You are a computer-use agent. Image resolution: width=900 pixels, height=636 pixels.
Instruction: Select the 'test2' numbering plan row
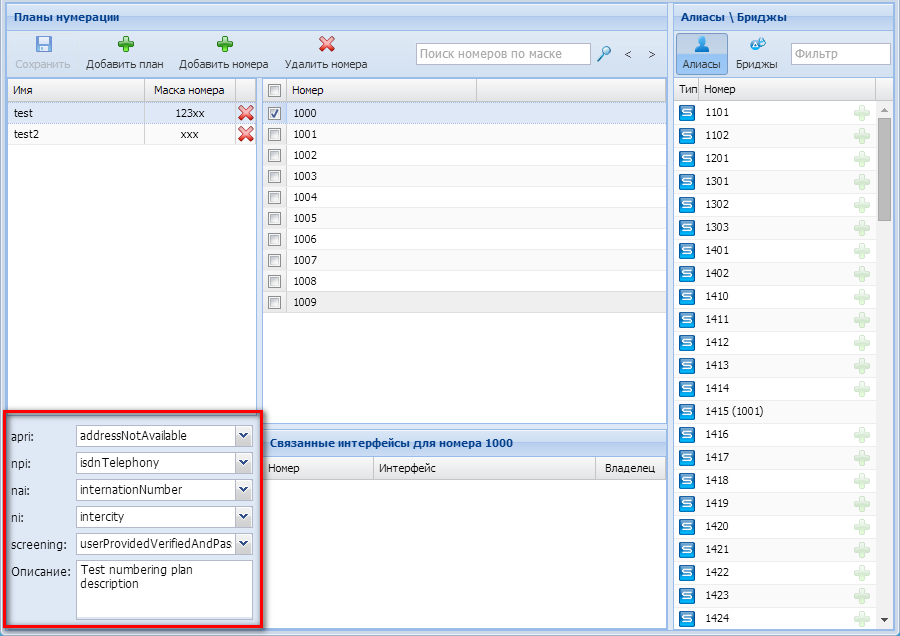coord(132,134)
